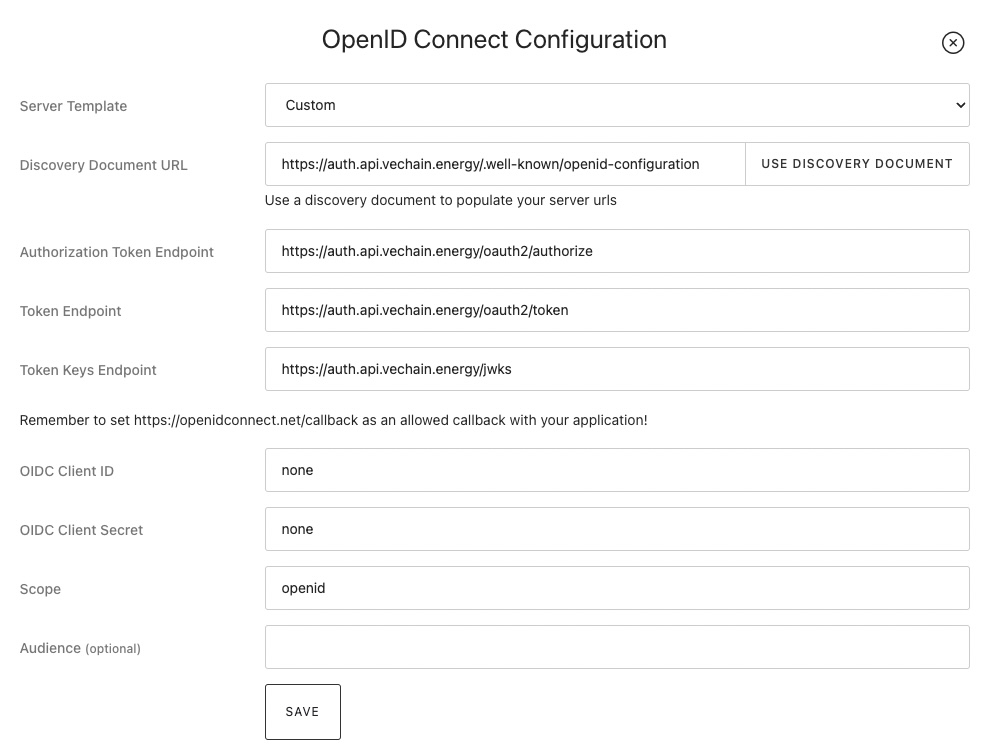This screenshot has width=986, height=750.
Task: Click the Scope label text
Action: (x=40, y=589)
